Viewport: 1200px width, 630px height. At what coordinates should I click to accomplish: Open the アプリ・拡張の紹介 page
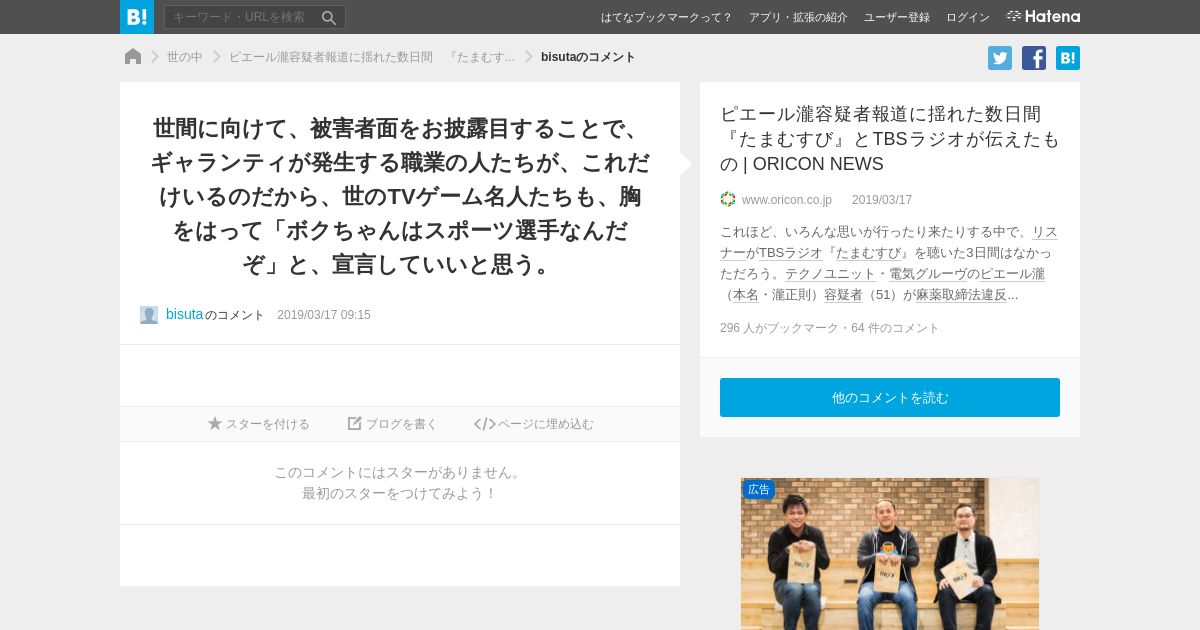[798, 17]
